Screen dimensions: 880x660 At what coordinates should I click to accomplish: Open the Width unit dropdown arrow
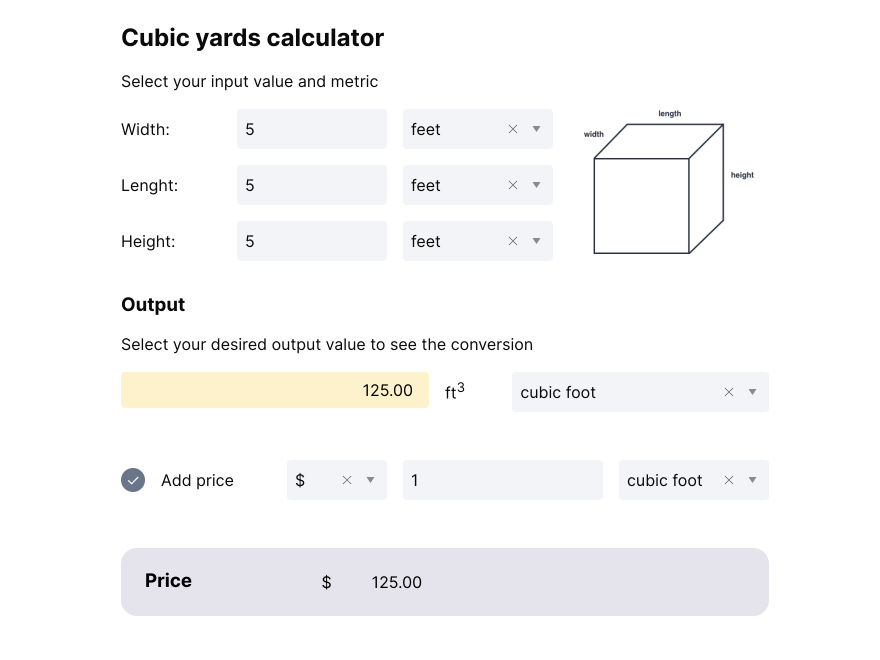[537, 129]
